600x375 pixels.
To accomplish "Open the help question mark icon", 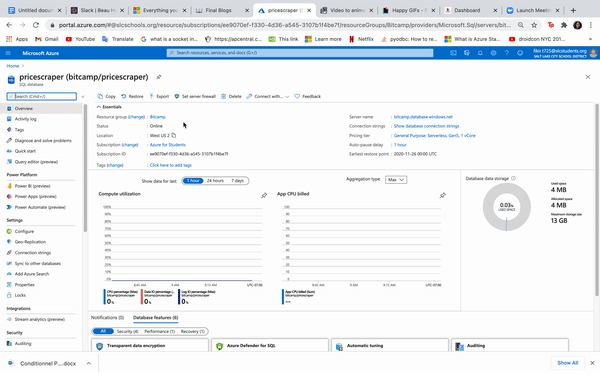I will click(507, 53).
